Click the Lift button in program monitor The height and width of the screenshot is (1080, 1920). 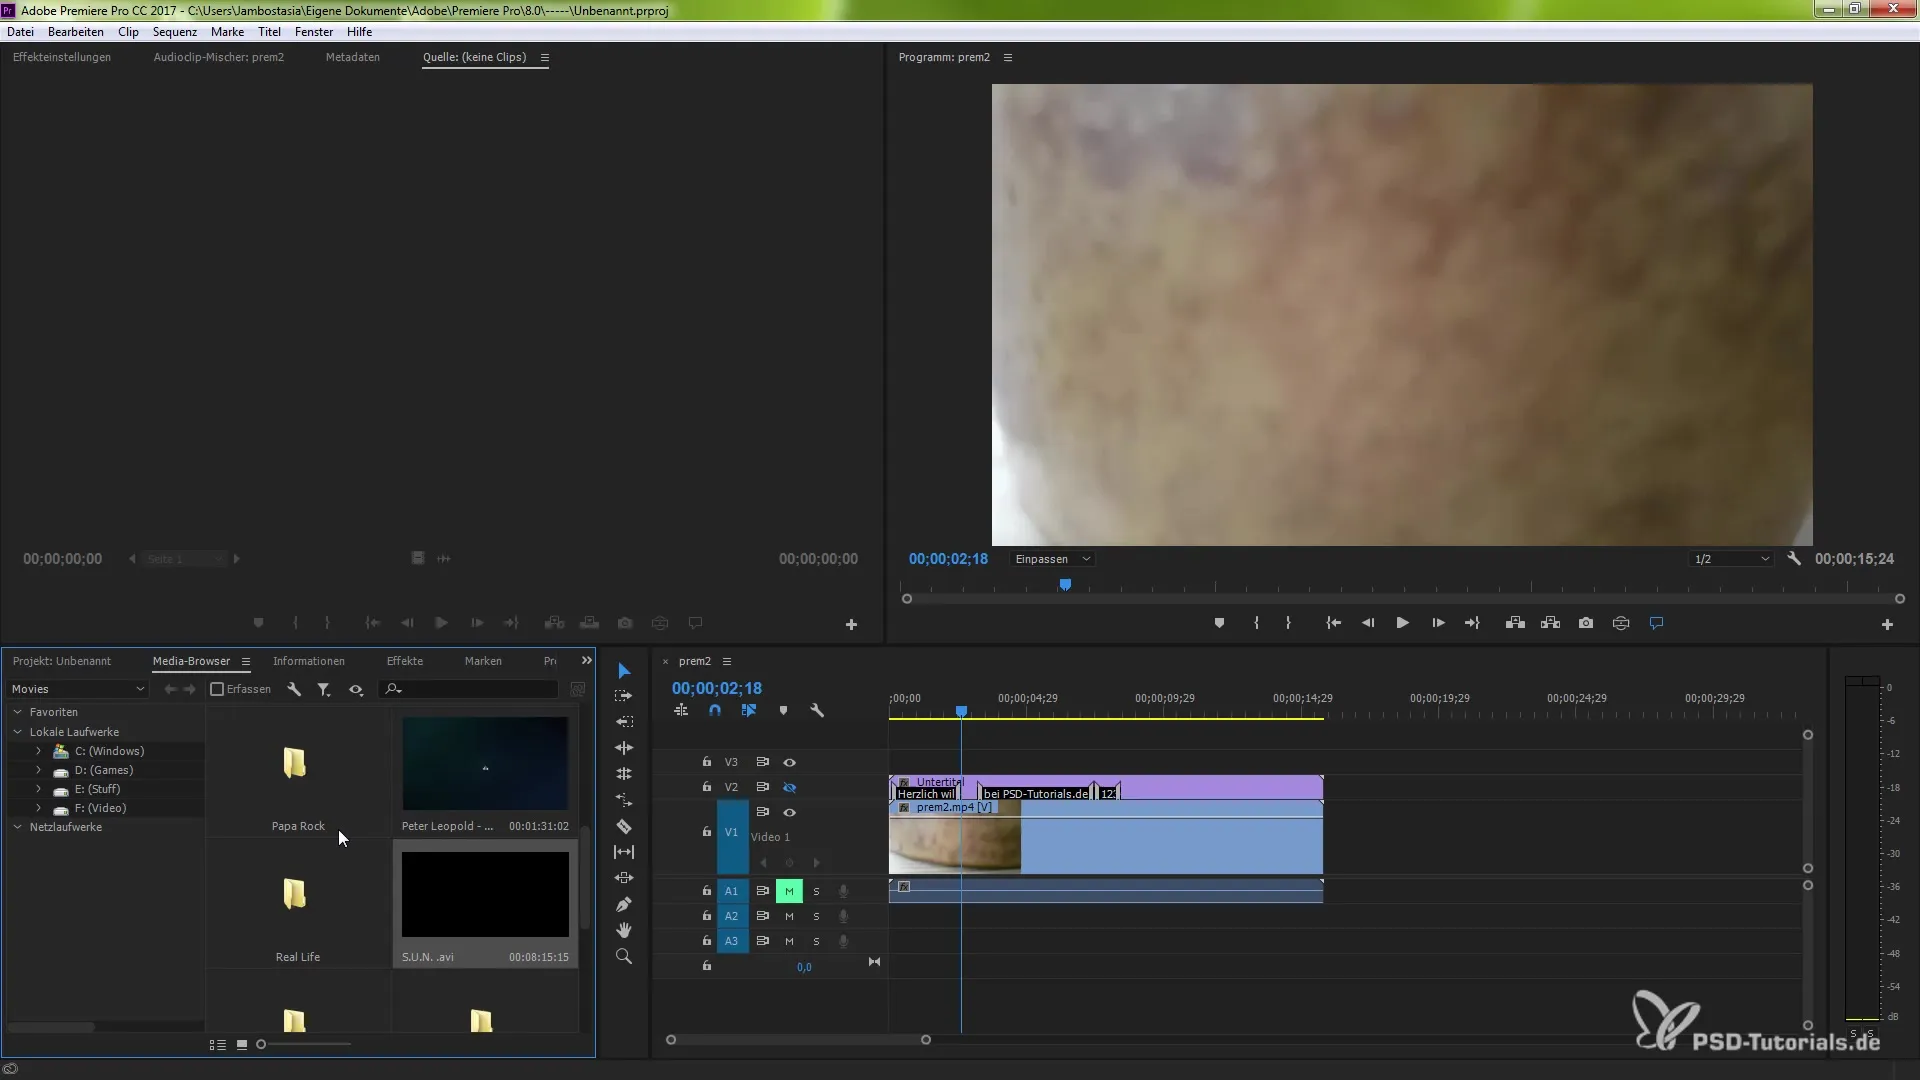(x=1515, y=623)
